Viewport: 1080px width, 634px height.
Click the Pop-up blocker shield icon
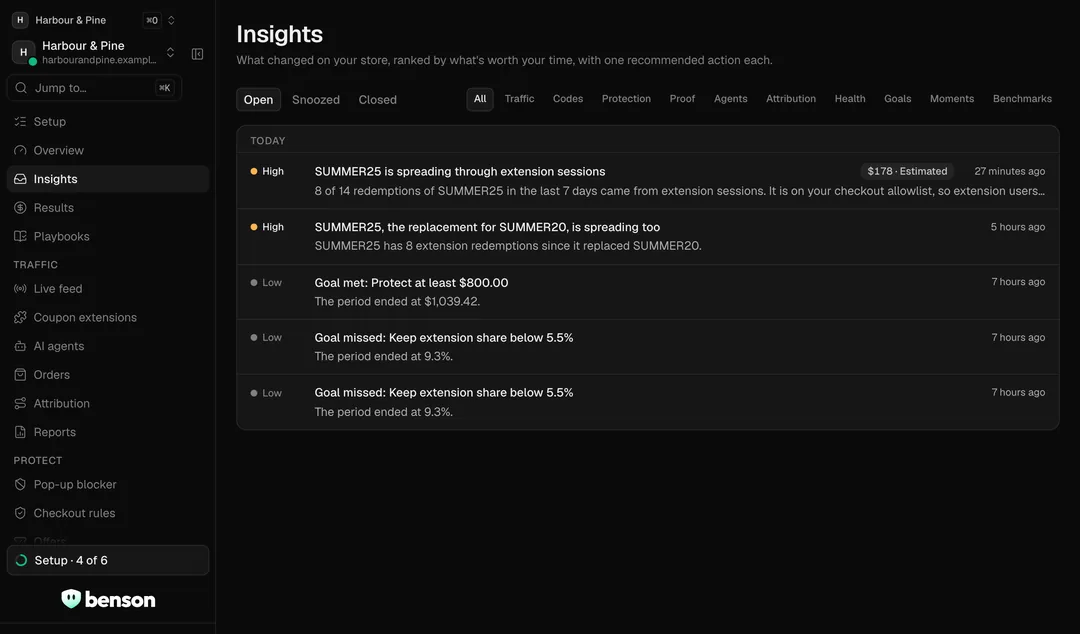[20, 484]
